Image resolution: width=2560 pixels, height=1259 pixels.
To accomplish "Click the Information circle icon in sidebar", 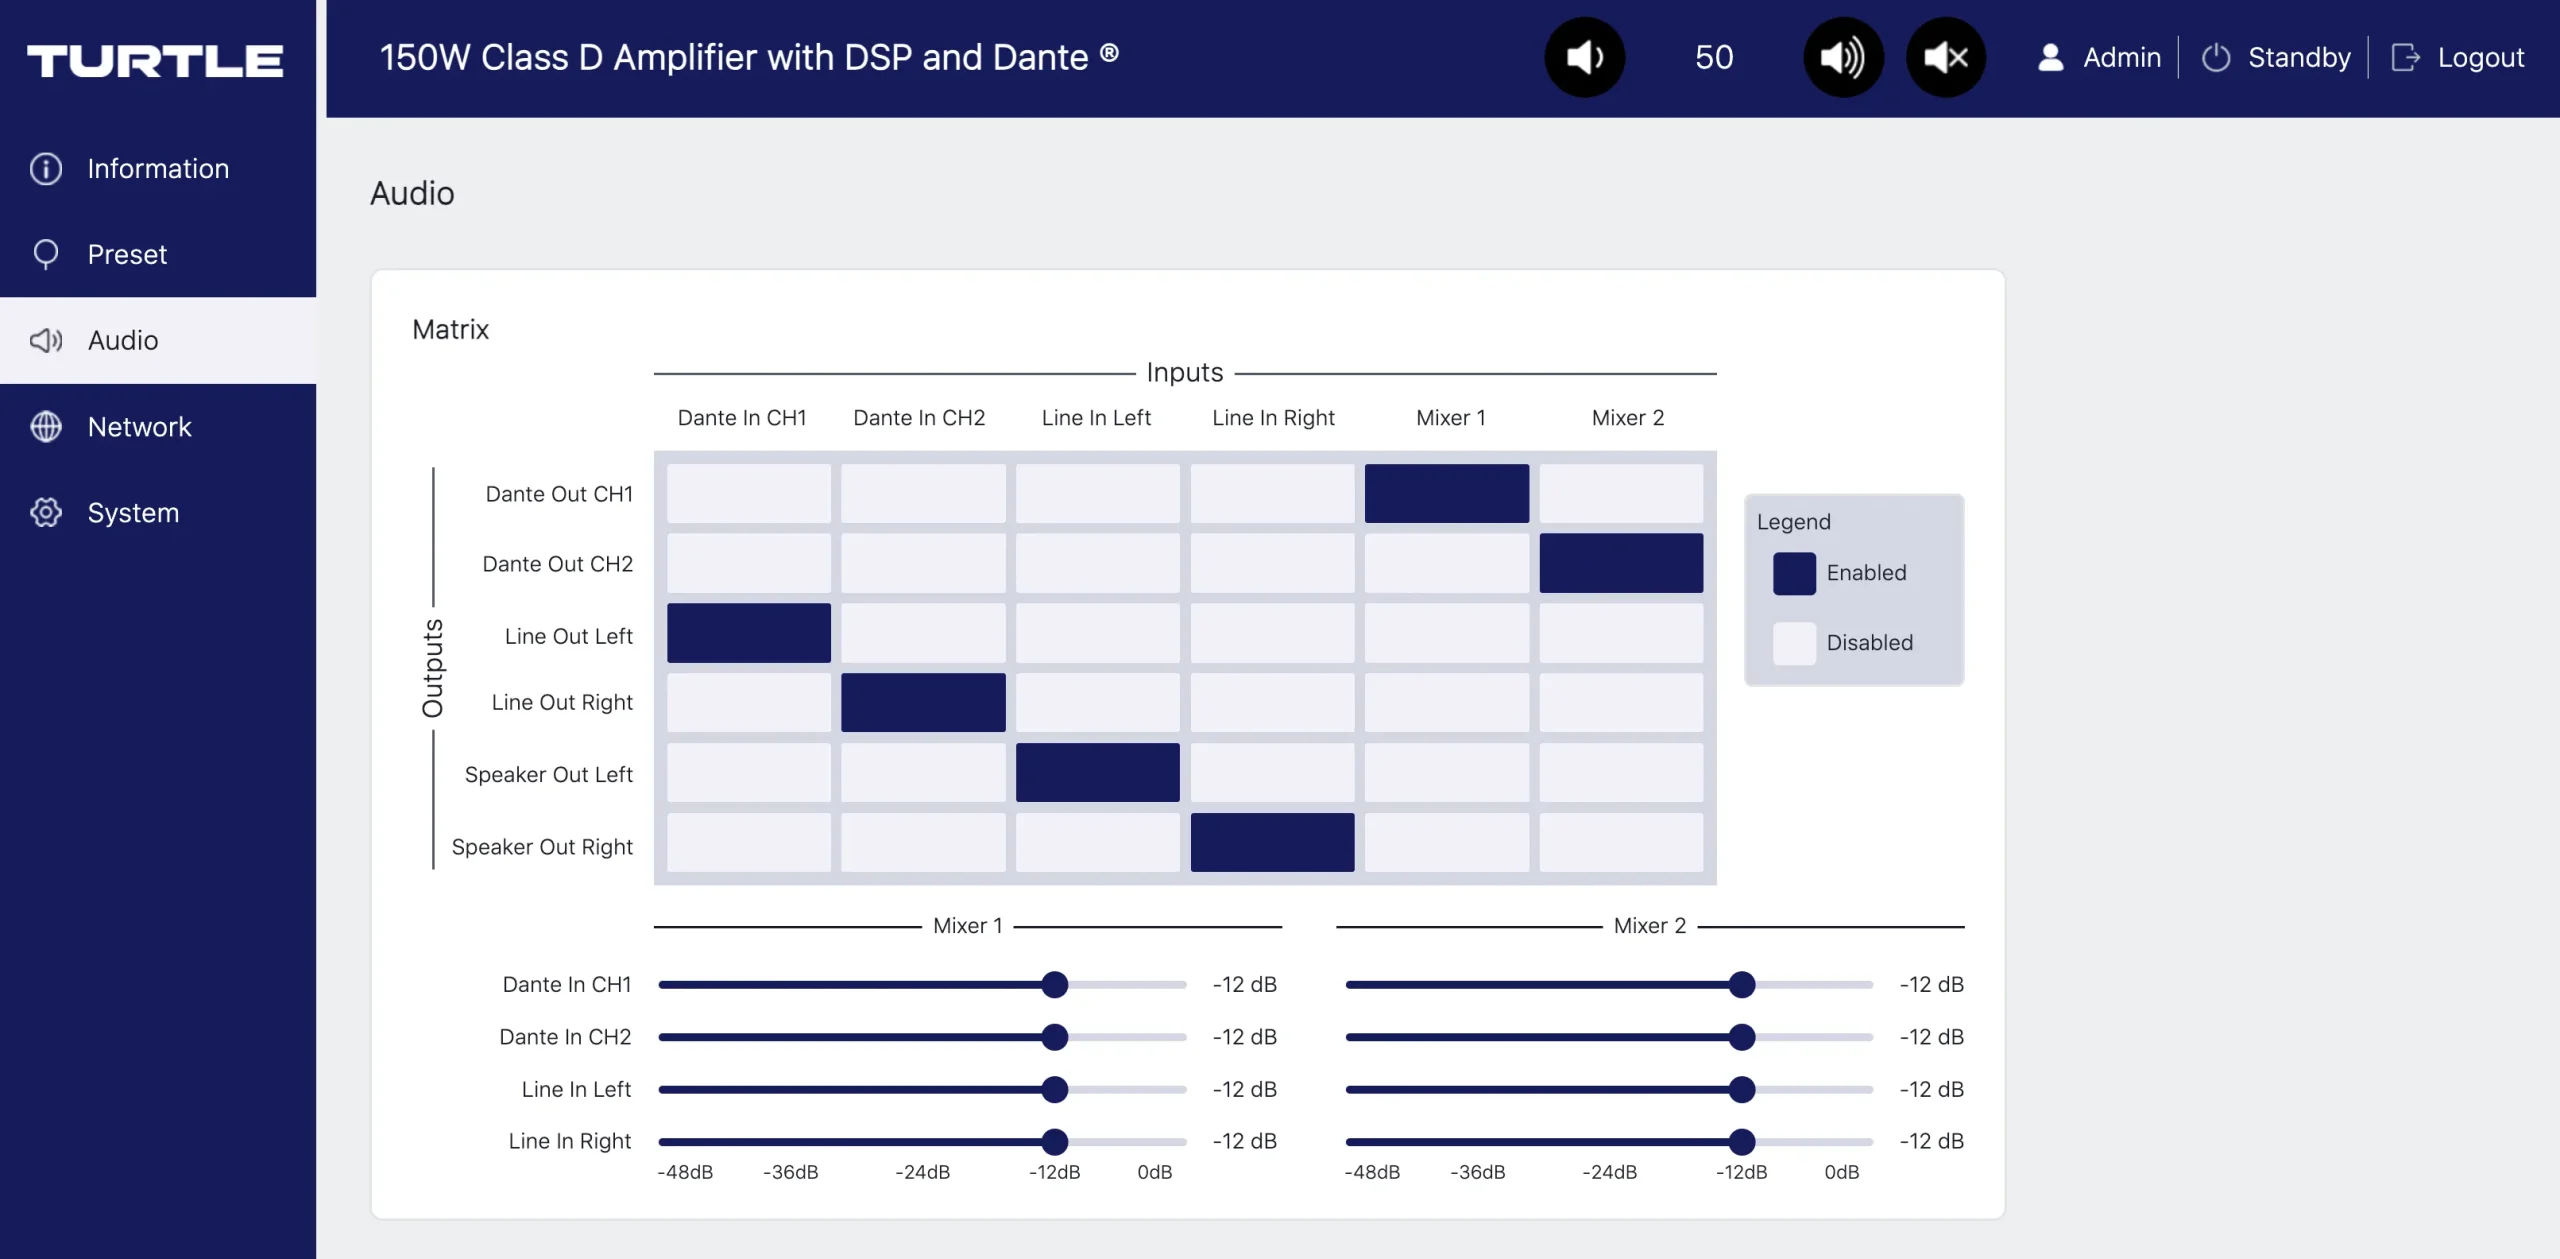I will [x=46, y=169].
